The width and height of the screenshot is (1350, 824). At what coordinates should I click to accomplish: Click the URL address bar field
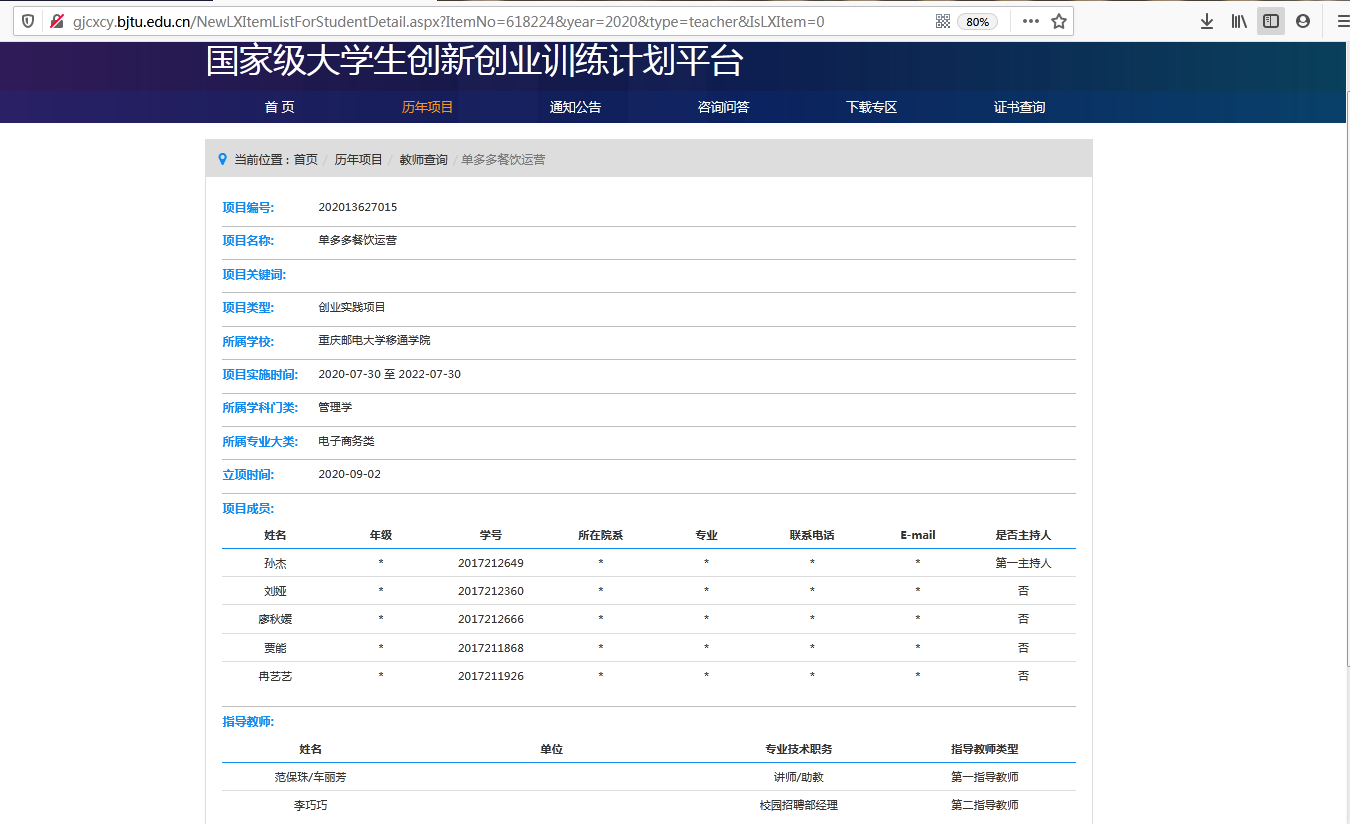[500, 21]
